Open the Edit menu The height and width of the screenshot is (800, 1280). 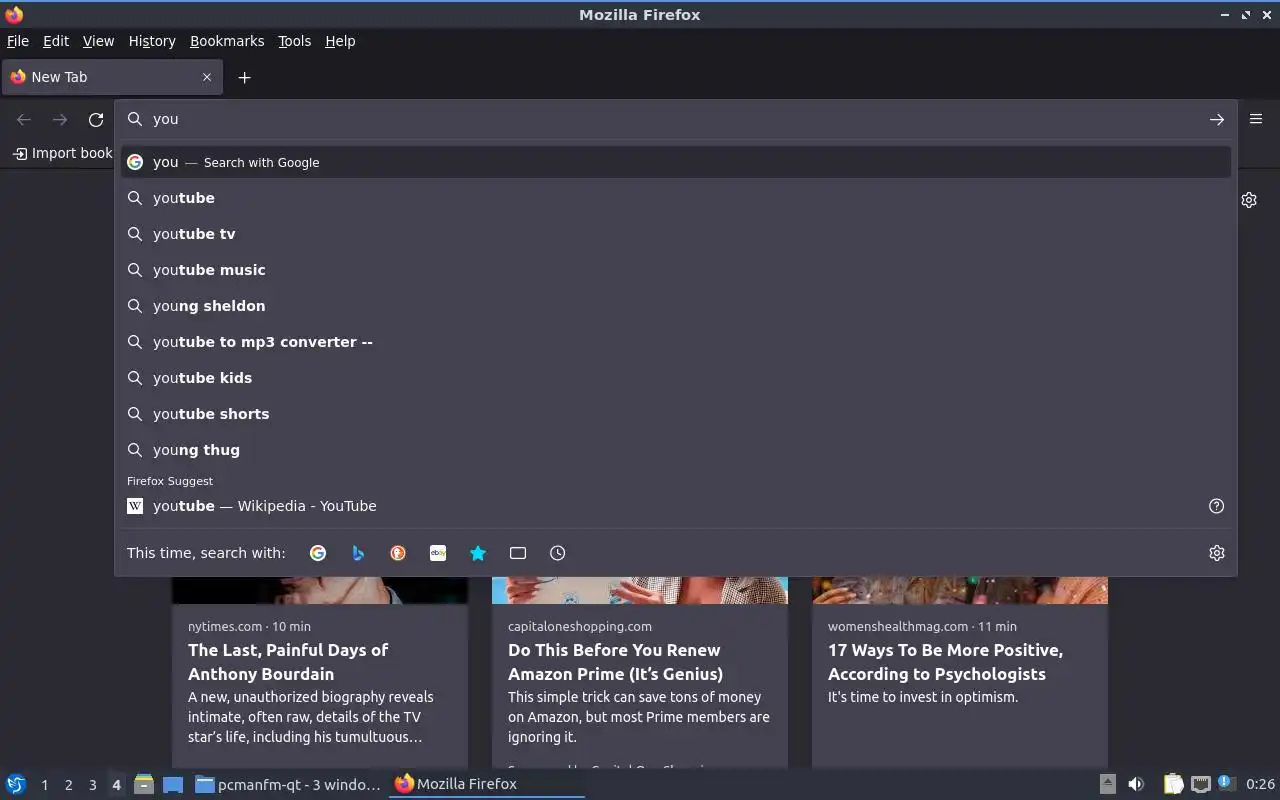56,41
